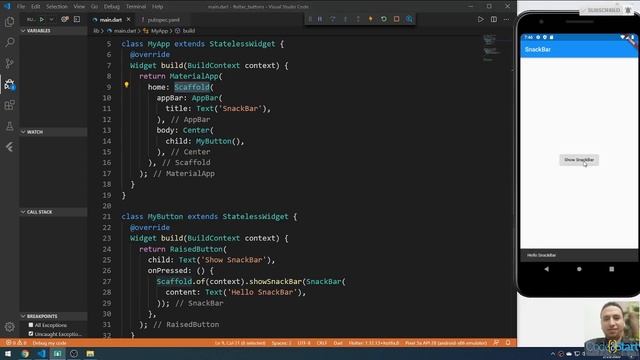This screenshot has height=360, width=640.
Task: Open File Explorer from the taskbar
Action: click(x=90, y=353)
